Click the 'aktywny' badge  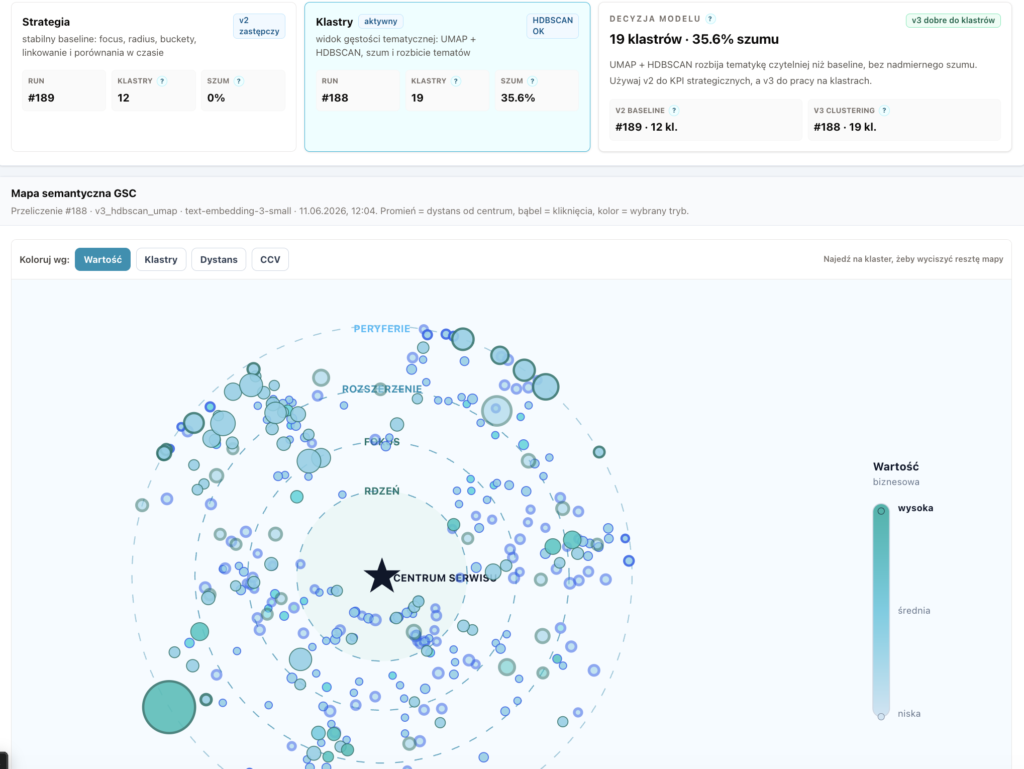pyautogui.click(x=381, y=22)
